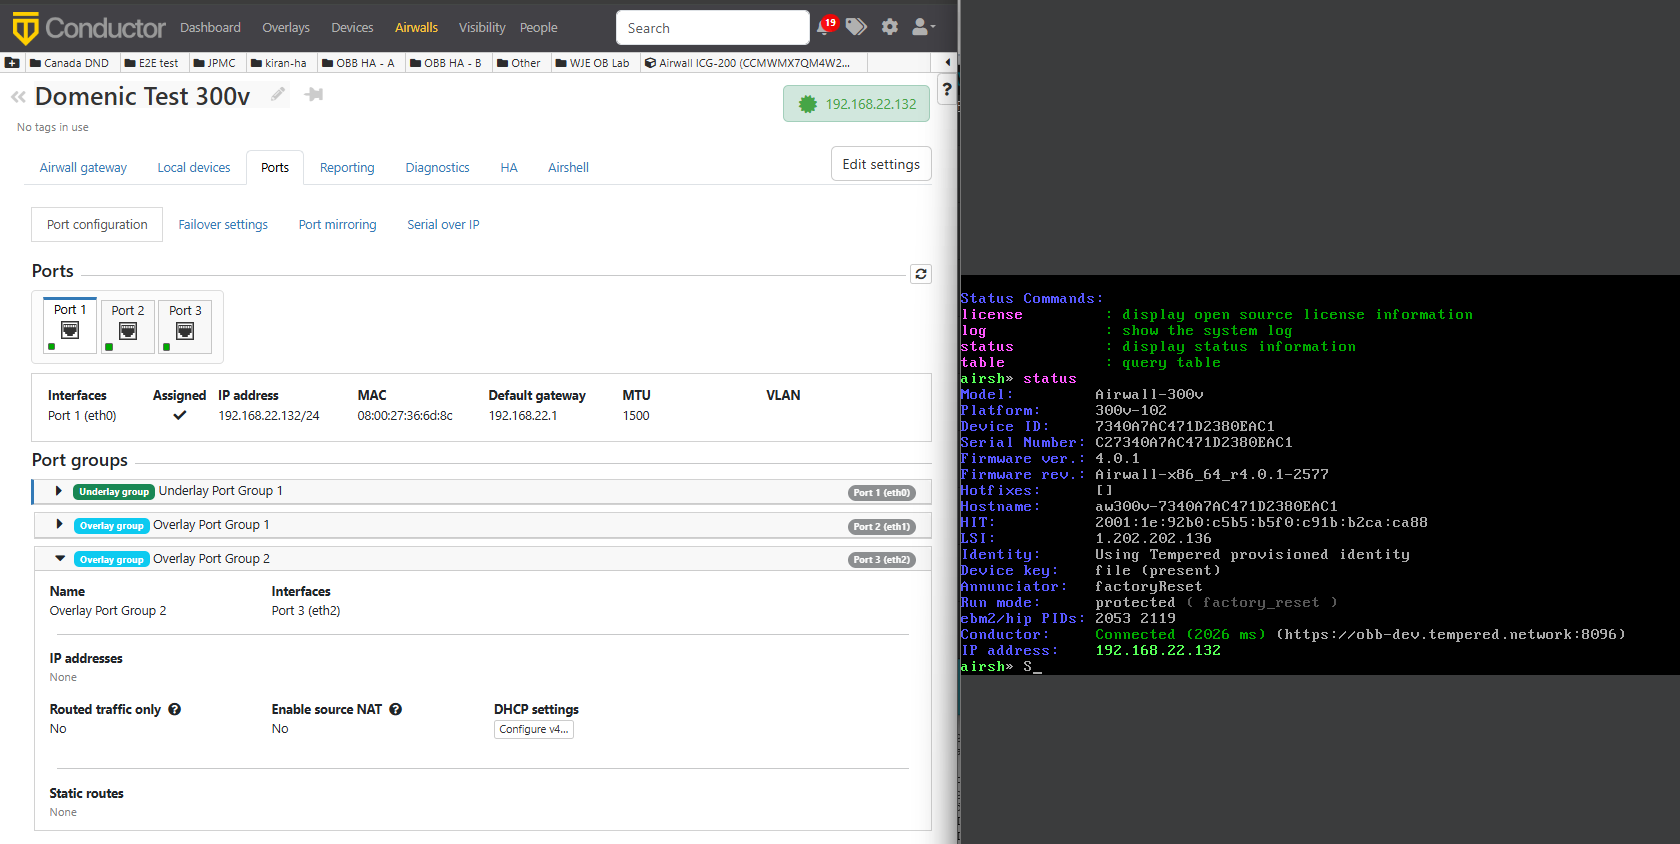
Task: Open Failover settings sub-tab
Action: tap(223, 224)
